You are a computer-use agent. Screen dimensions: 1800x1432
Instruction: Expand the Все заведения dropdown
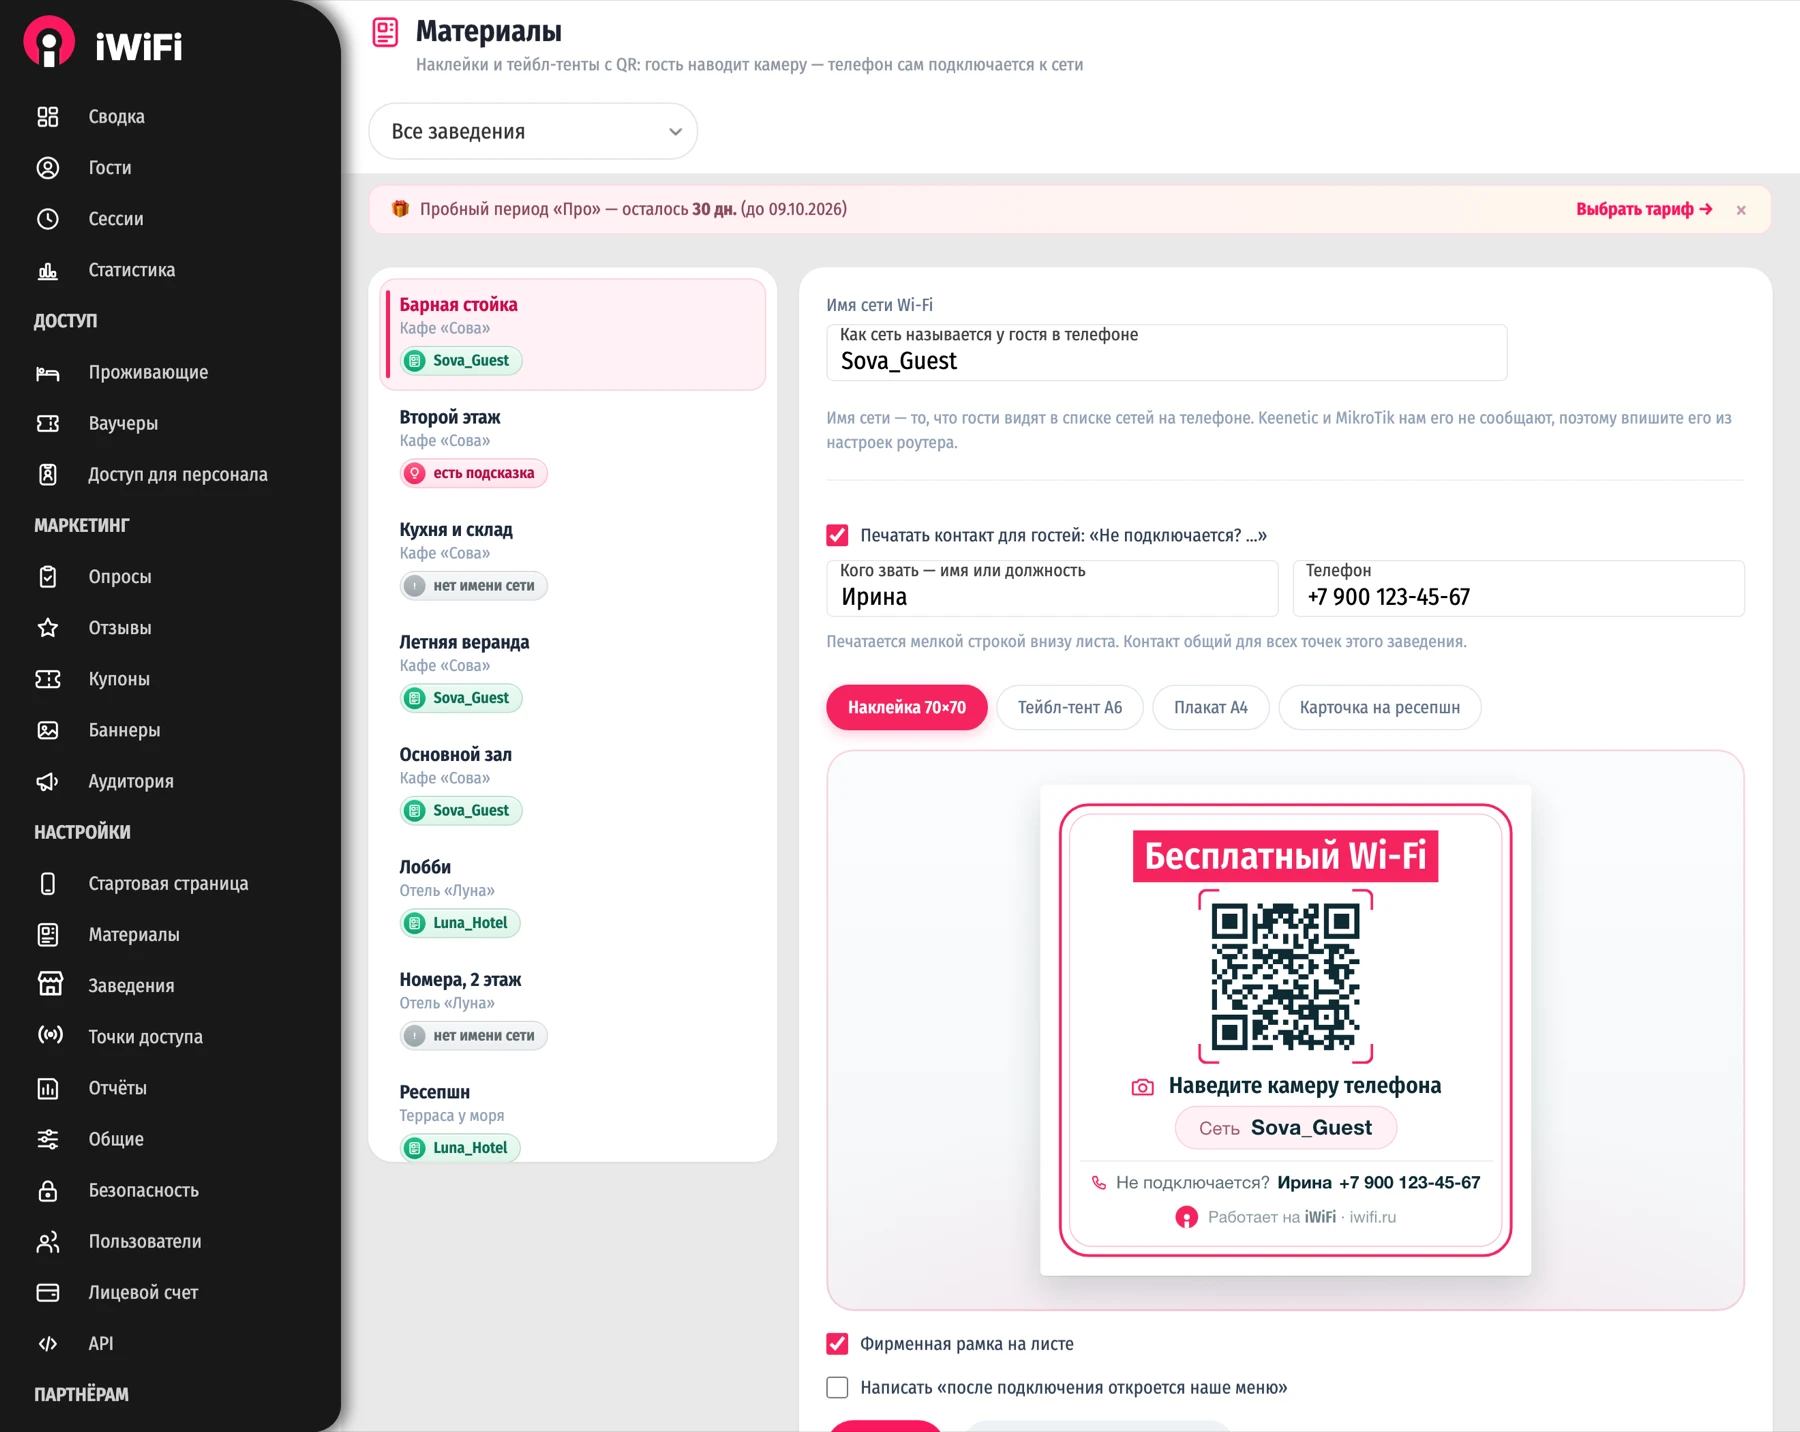click(x=533, y=131)
